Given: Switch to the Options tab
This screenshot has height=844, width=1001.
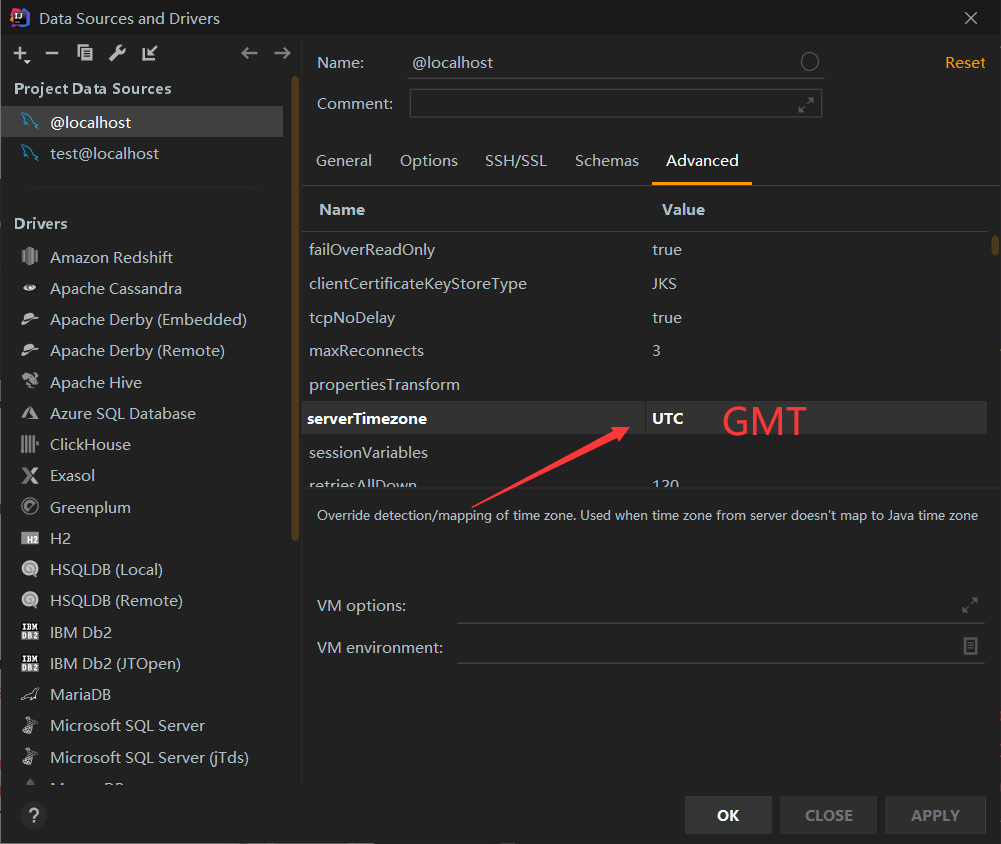Looking at the screenshot, I should coord(428,161).
